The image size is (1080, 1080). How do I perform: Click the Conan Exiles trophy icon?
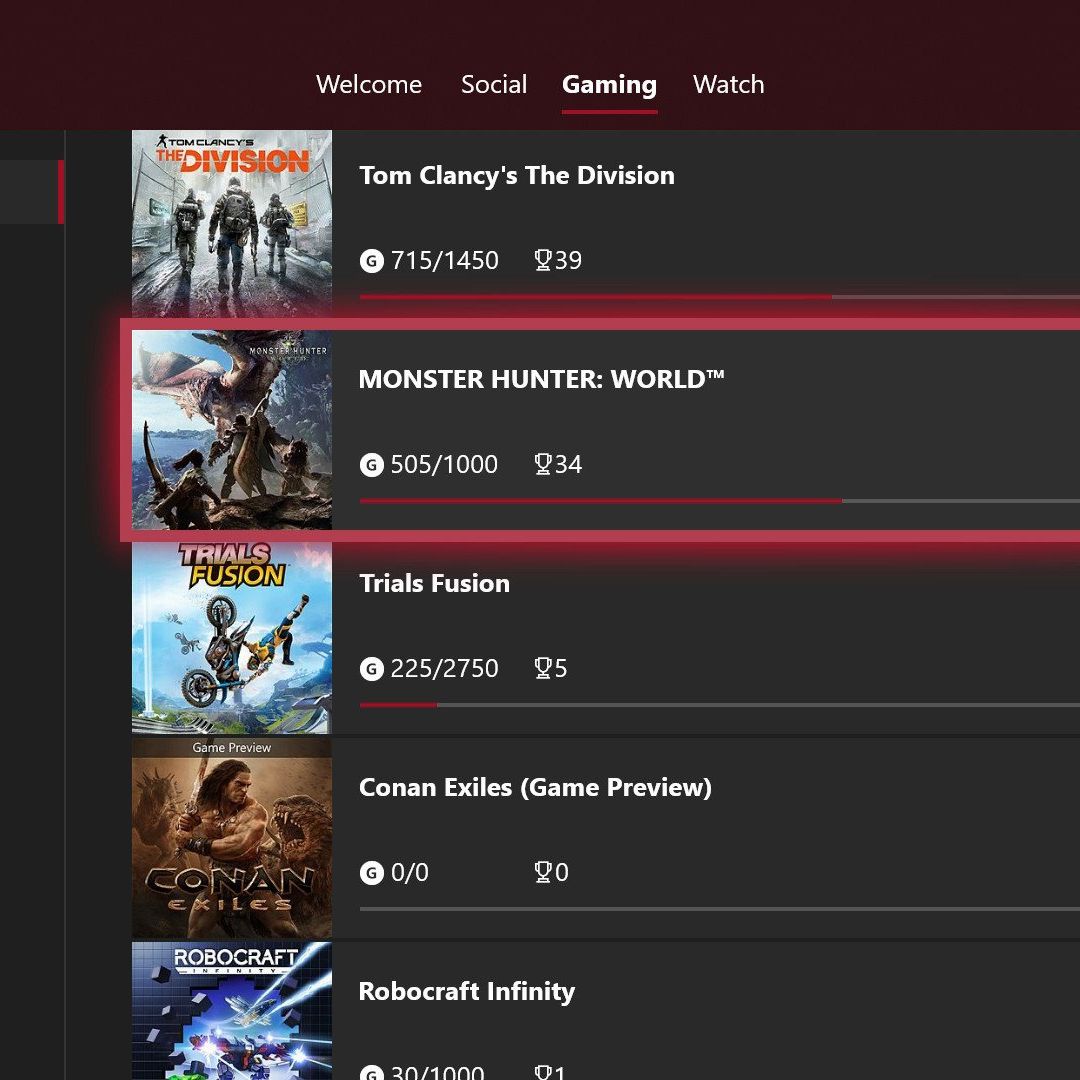click(543, 873)
